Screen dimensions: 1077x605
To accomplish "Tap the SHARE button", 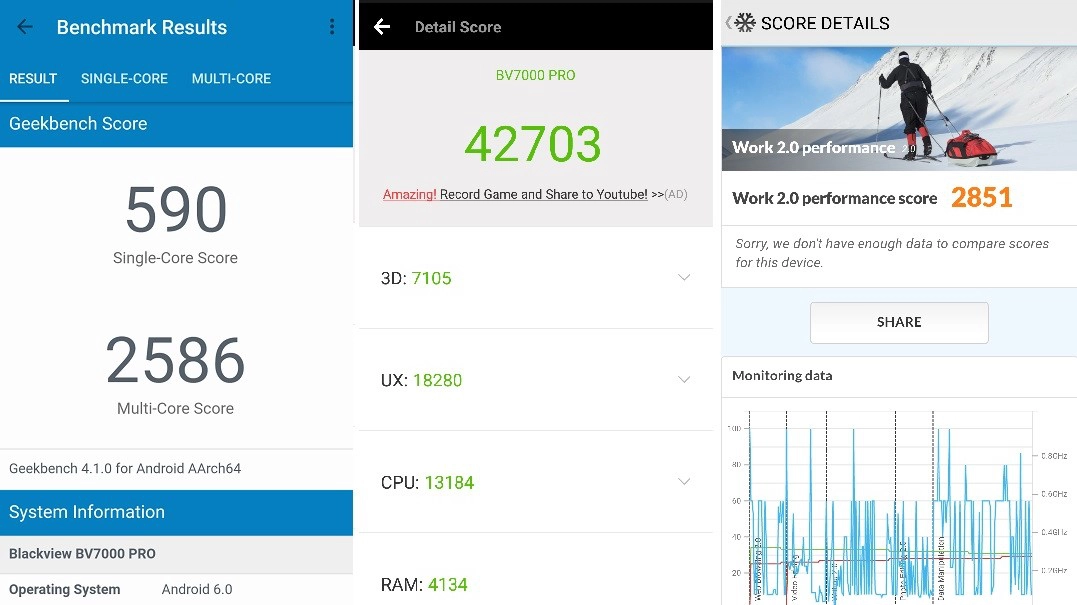I will pos(899,322).
